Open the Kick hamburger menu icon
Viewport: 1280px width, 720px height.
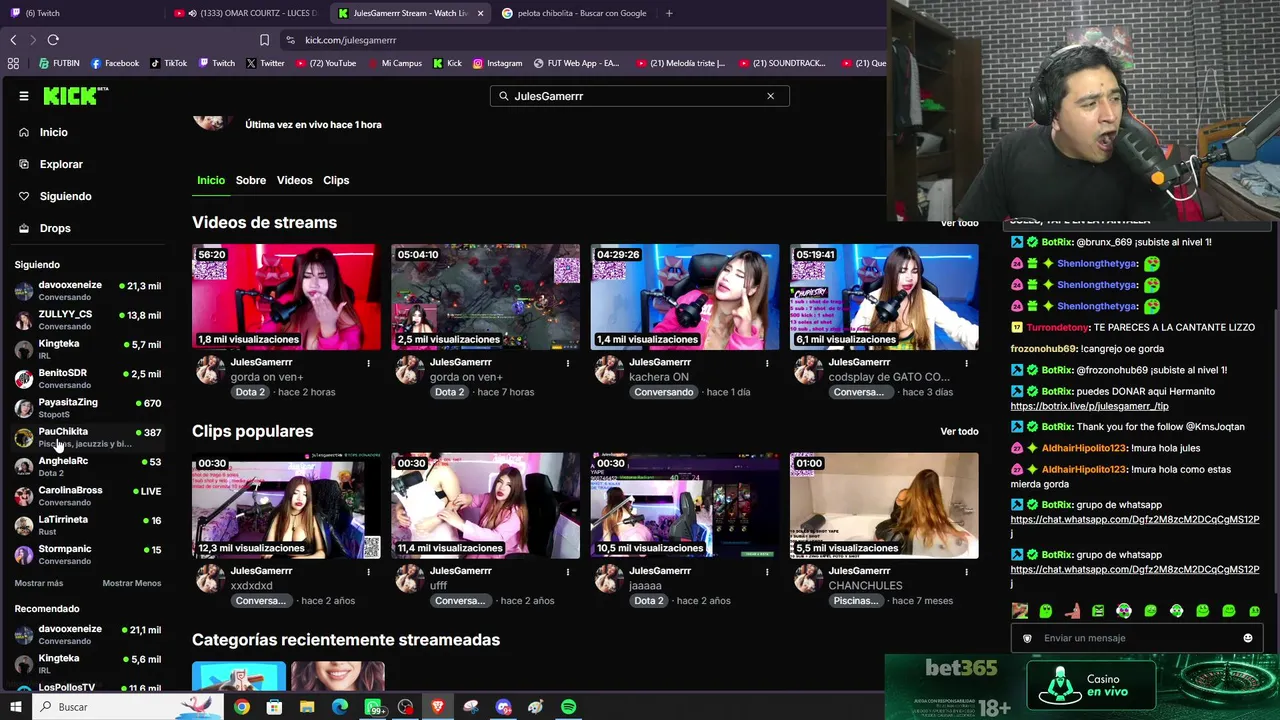click(x=24, y=96)
